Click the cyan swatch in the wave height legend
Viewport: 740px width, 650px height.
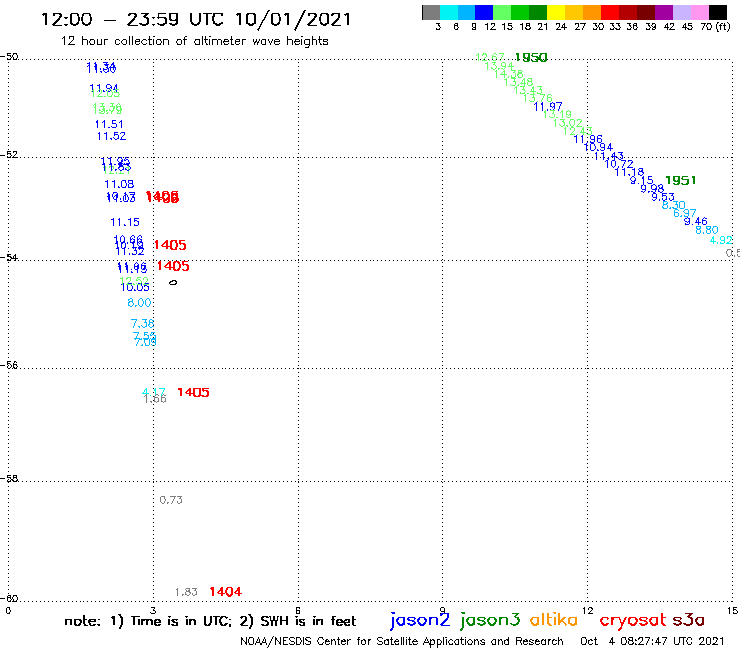449,12
